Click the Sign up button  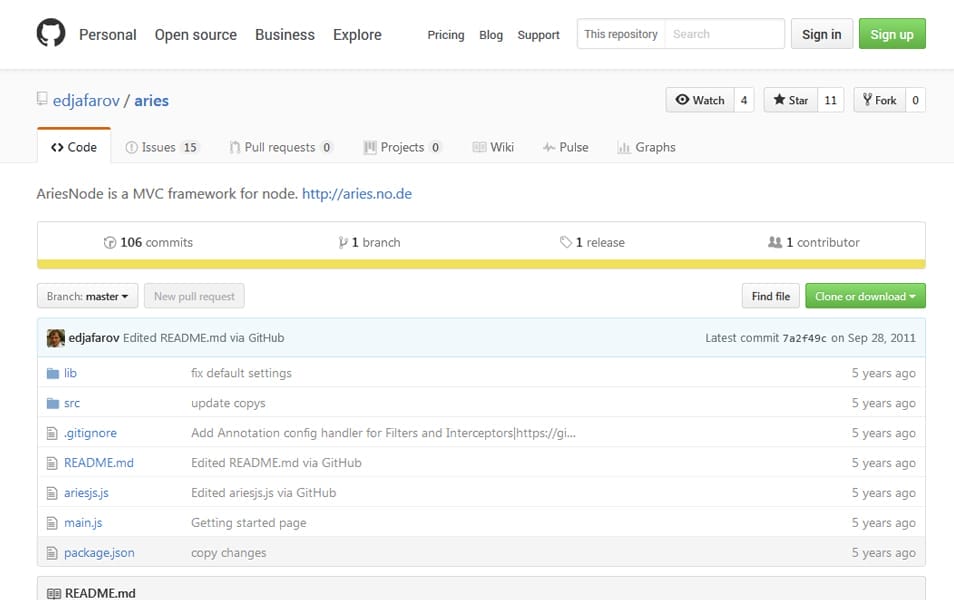[x=892, y=34]
